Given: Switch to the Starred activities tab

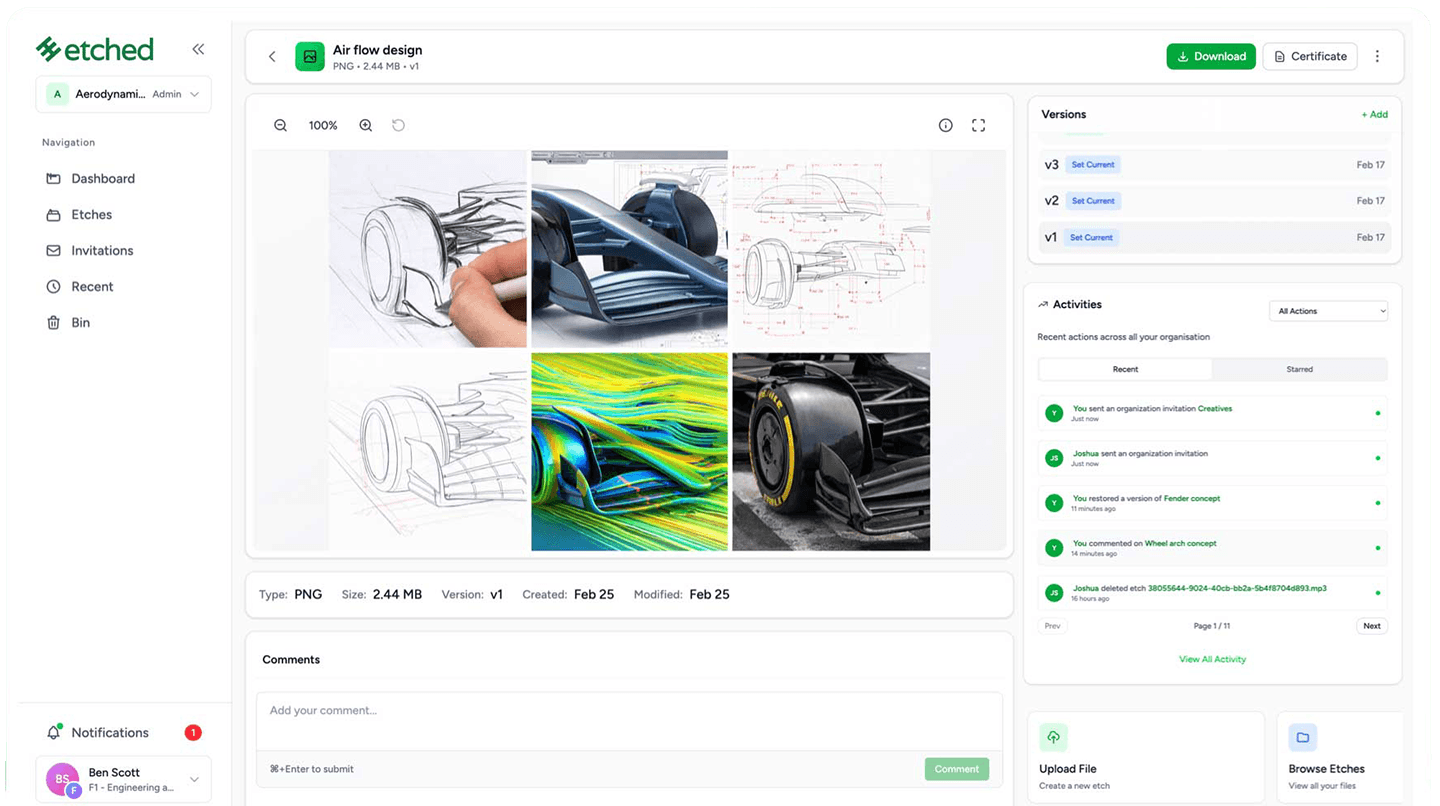Looking at the screenshot, I should point(1299,369).
